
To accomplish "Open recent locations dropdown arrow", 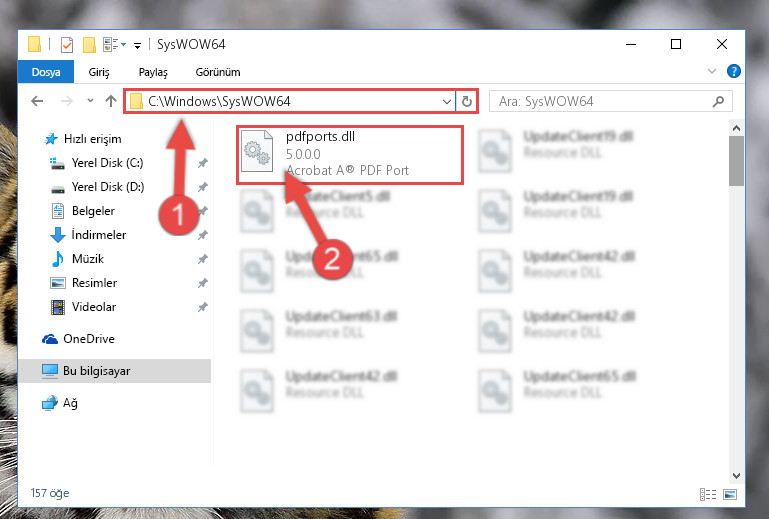I will pos(90,101).
